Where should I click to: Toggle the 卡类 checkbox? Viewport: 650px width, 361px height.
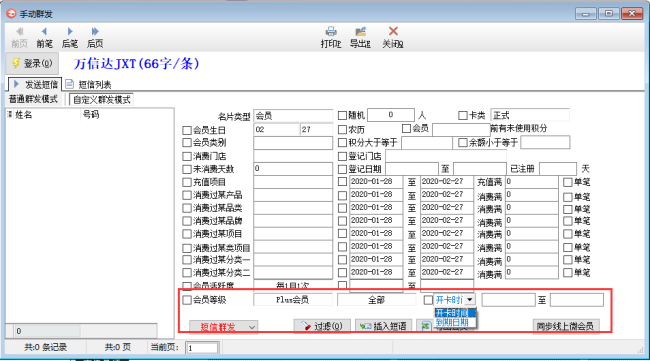coord(463,115)
